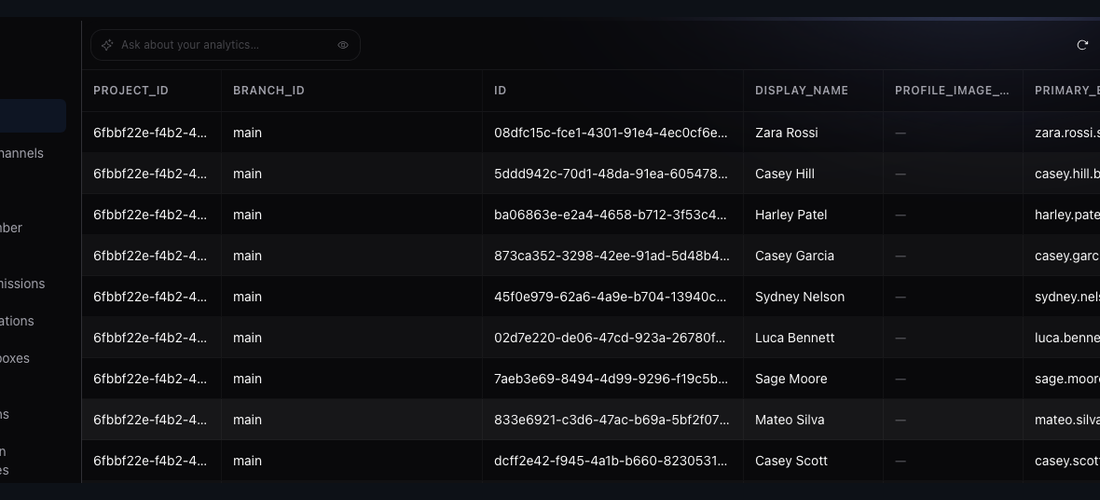Image resolution: width=1100 pixels, height=500 pixels.
Task: Click the sparkle icon in the search bar
Action: (x=107, y=45)
